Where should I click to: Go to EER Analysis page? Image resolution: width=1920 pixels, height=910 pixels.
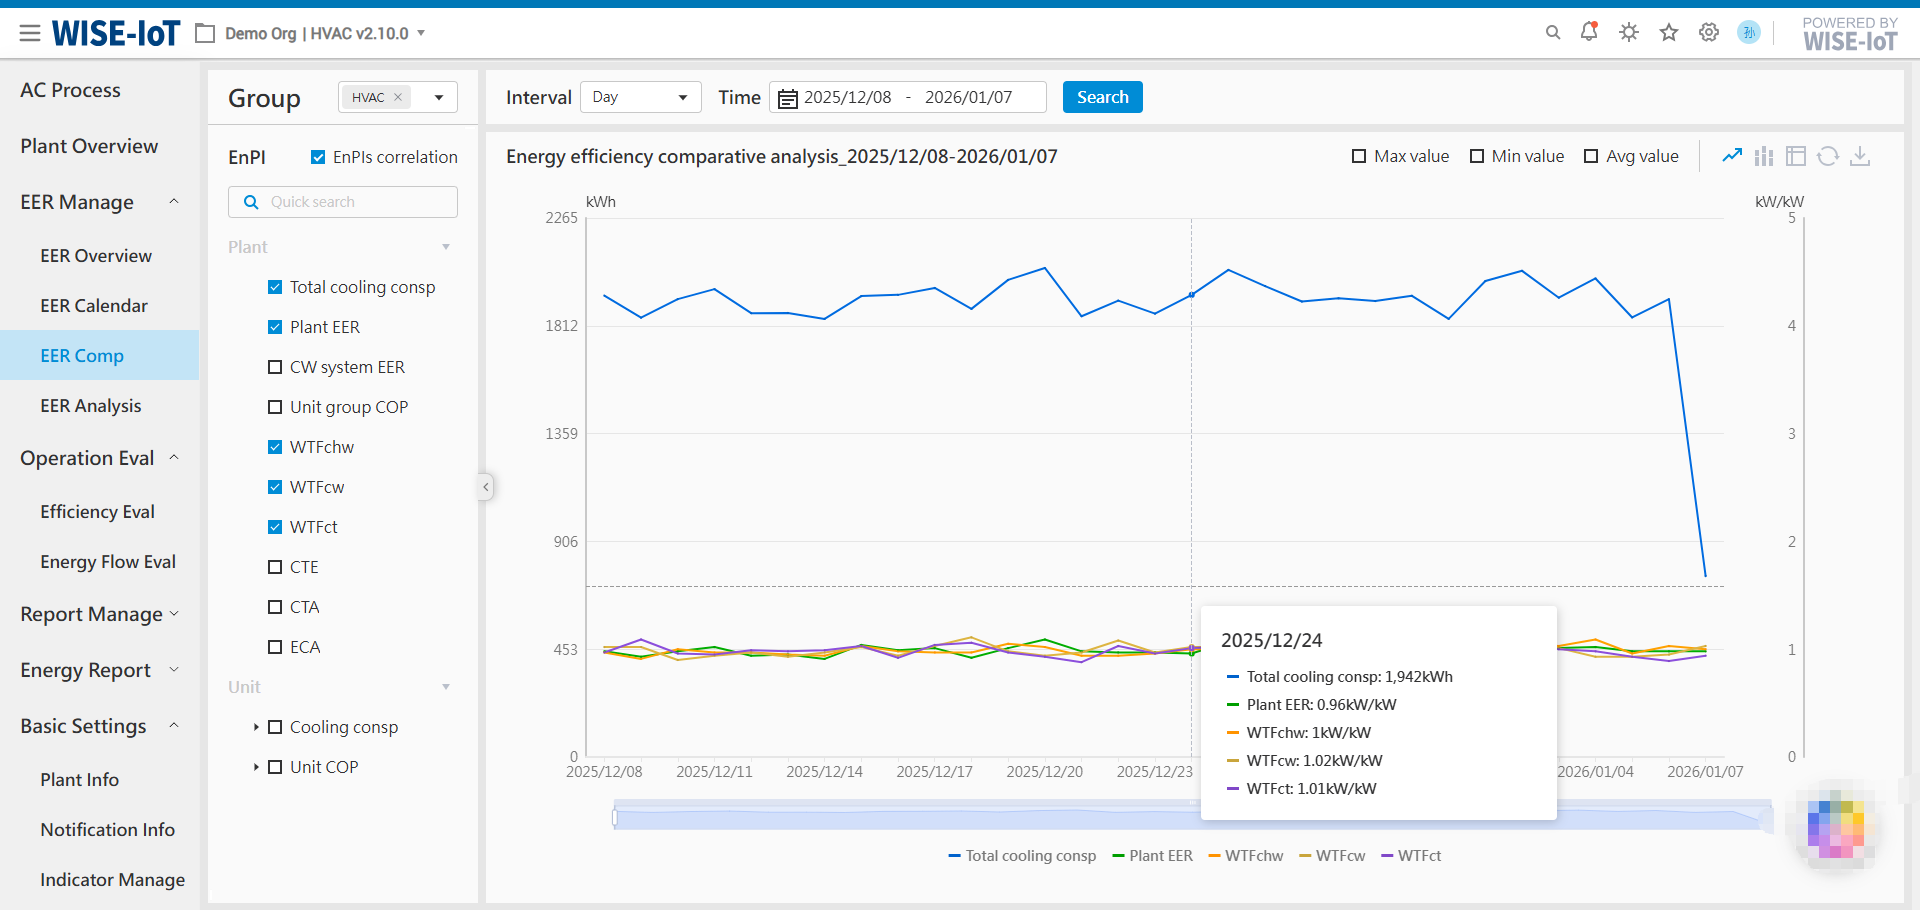coord(91,406)
